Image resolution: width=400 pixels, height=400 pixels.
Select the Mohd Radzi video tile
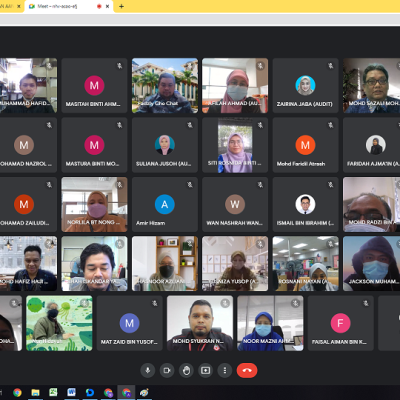pos(372,204)
